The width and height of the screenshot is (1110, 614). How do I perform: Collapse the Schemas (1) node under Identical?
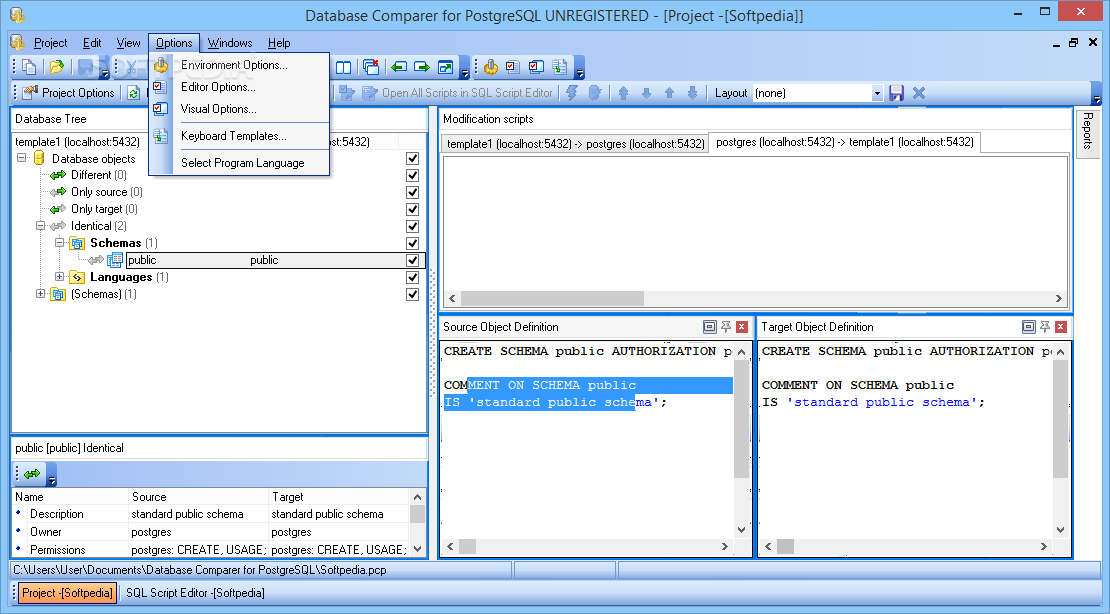pyautogui.click(x=59, y=243)
